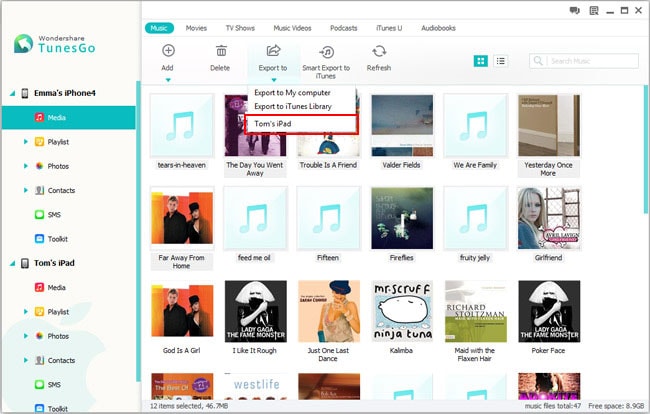This screenshot has width=650, height=414.
Task: Switch to the Podcasts tab
Action: [x=344, y=28]
